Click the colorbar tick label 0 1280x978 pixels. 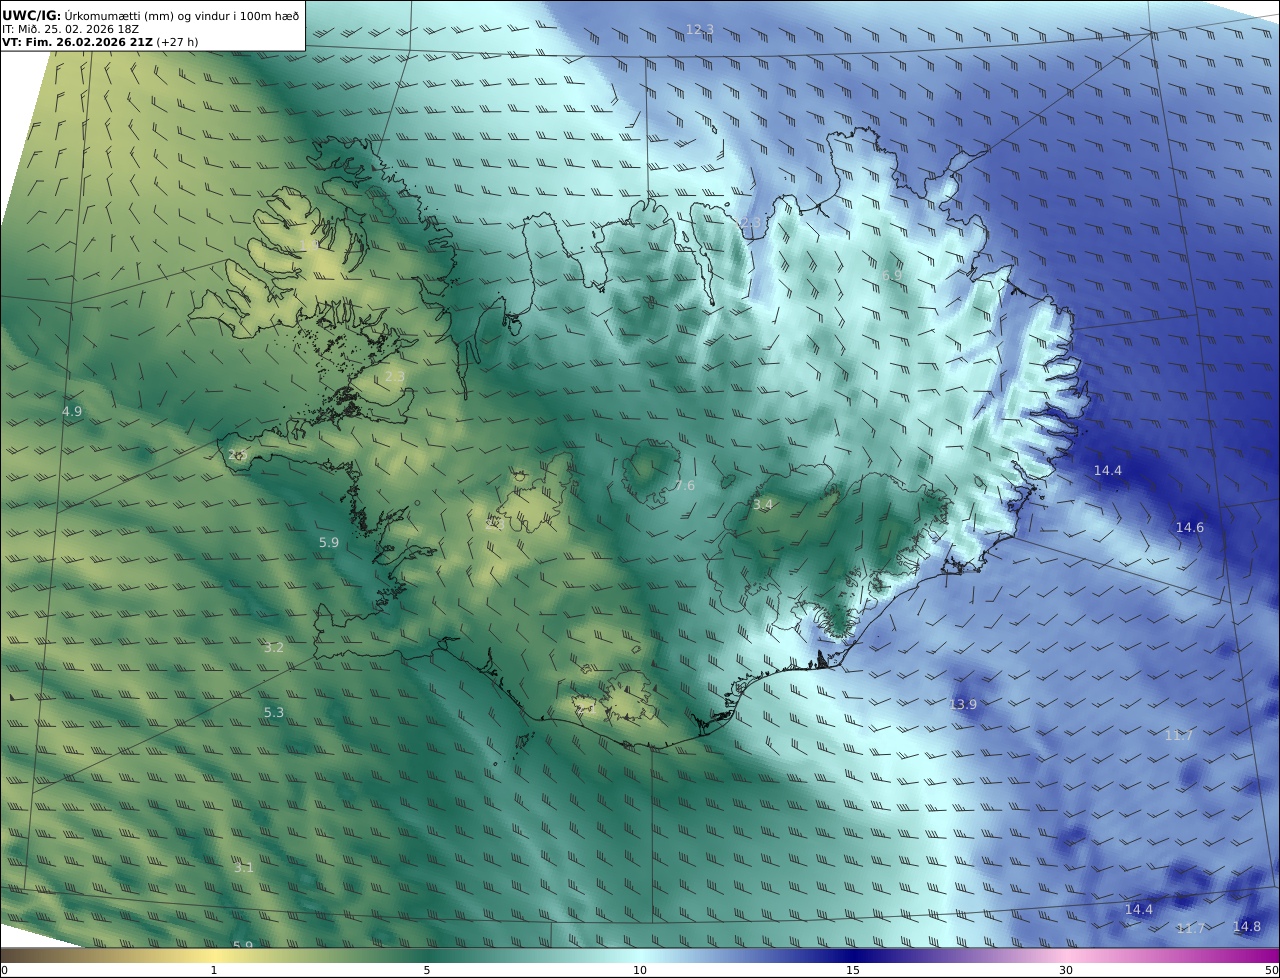pyautogui.click(x=4, y=970)
